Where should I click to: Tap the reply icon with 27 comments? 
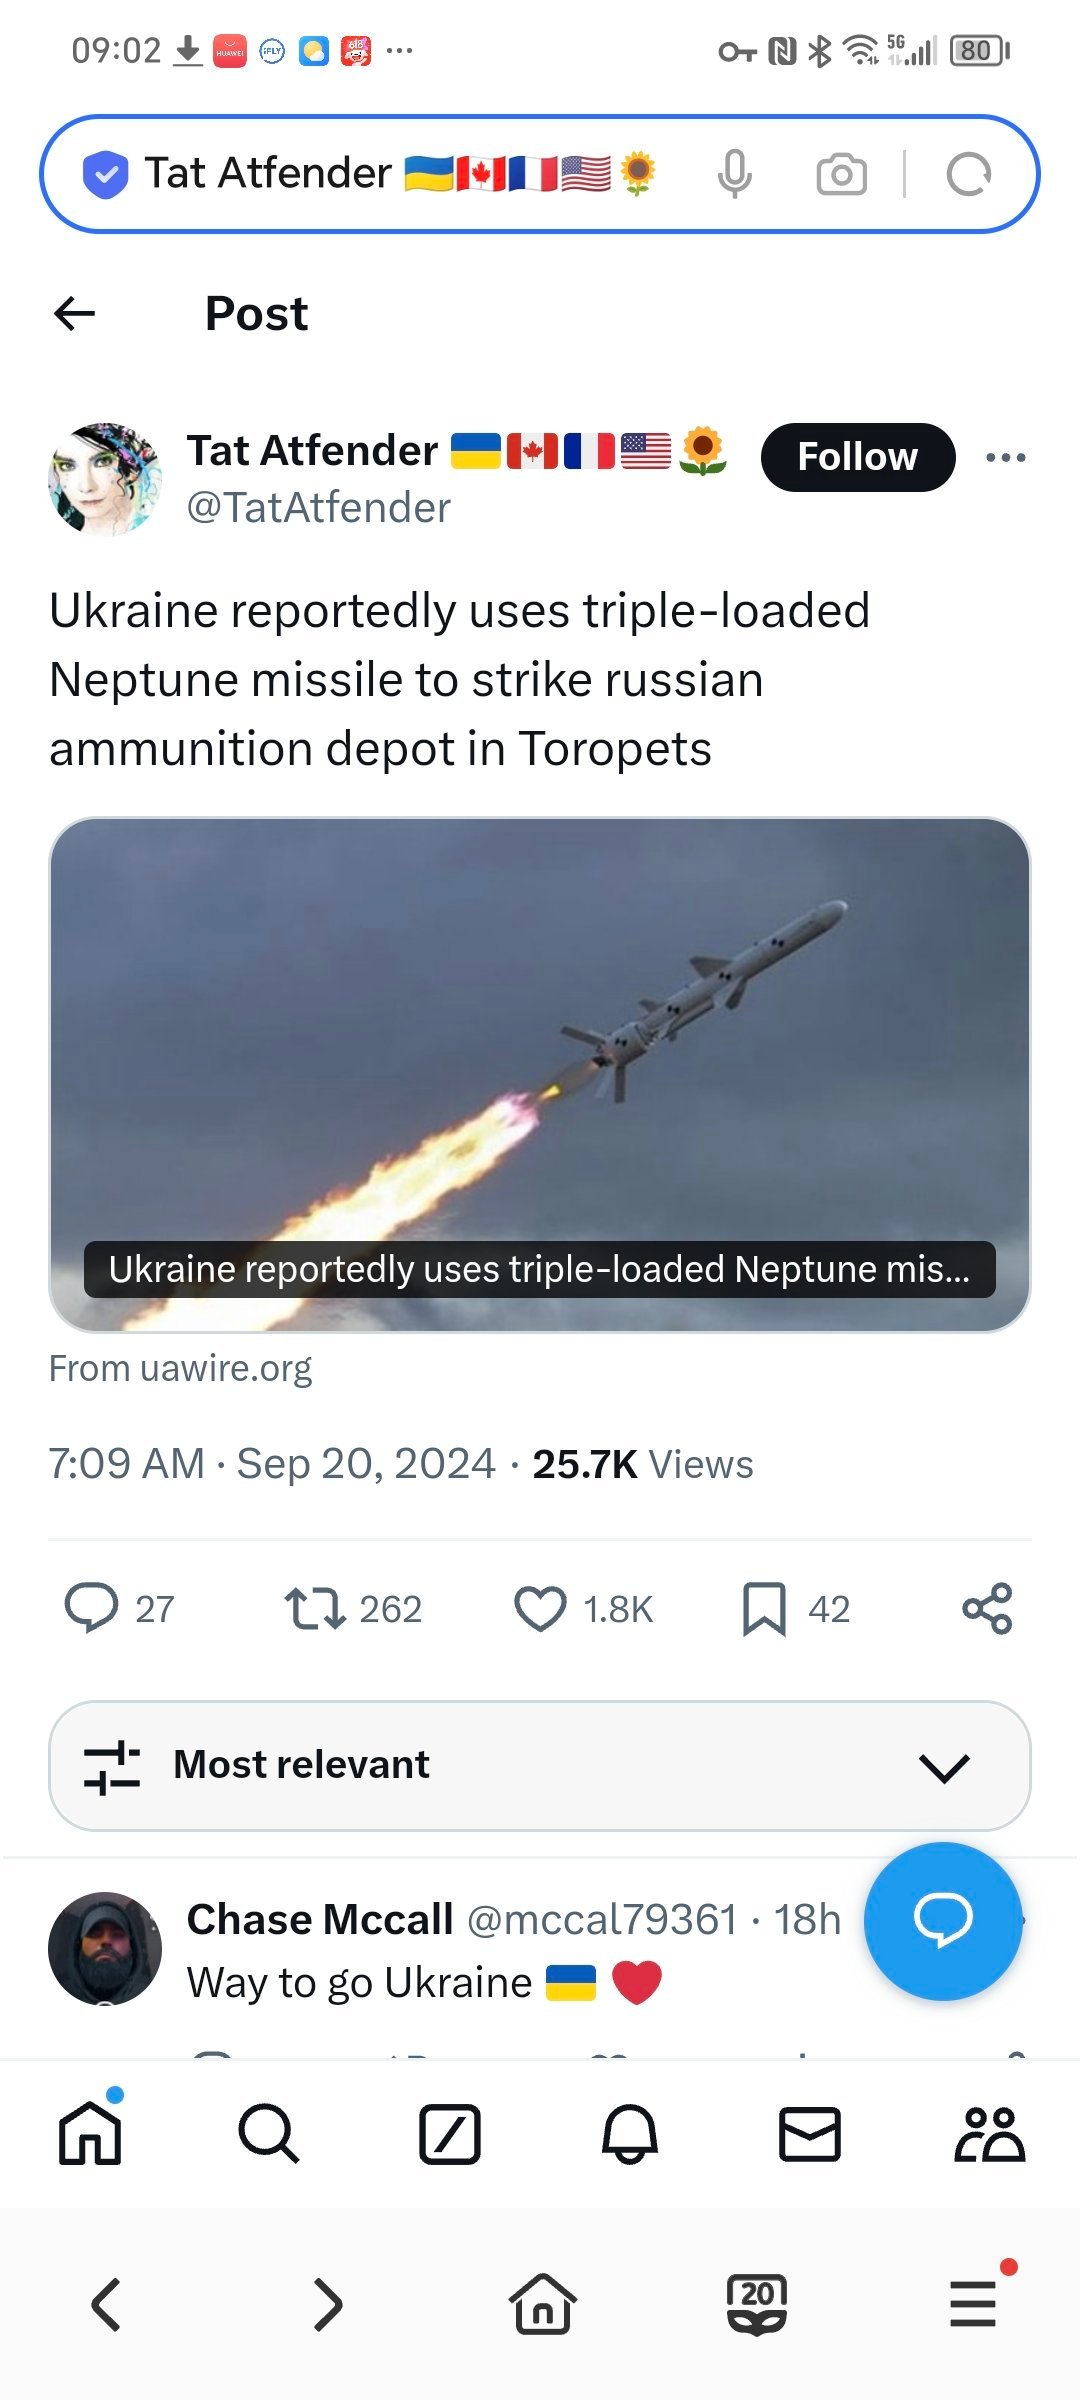pos(92,1608)
